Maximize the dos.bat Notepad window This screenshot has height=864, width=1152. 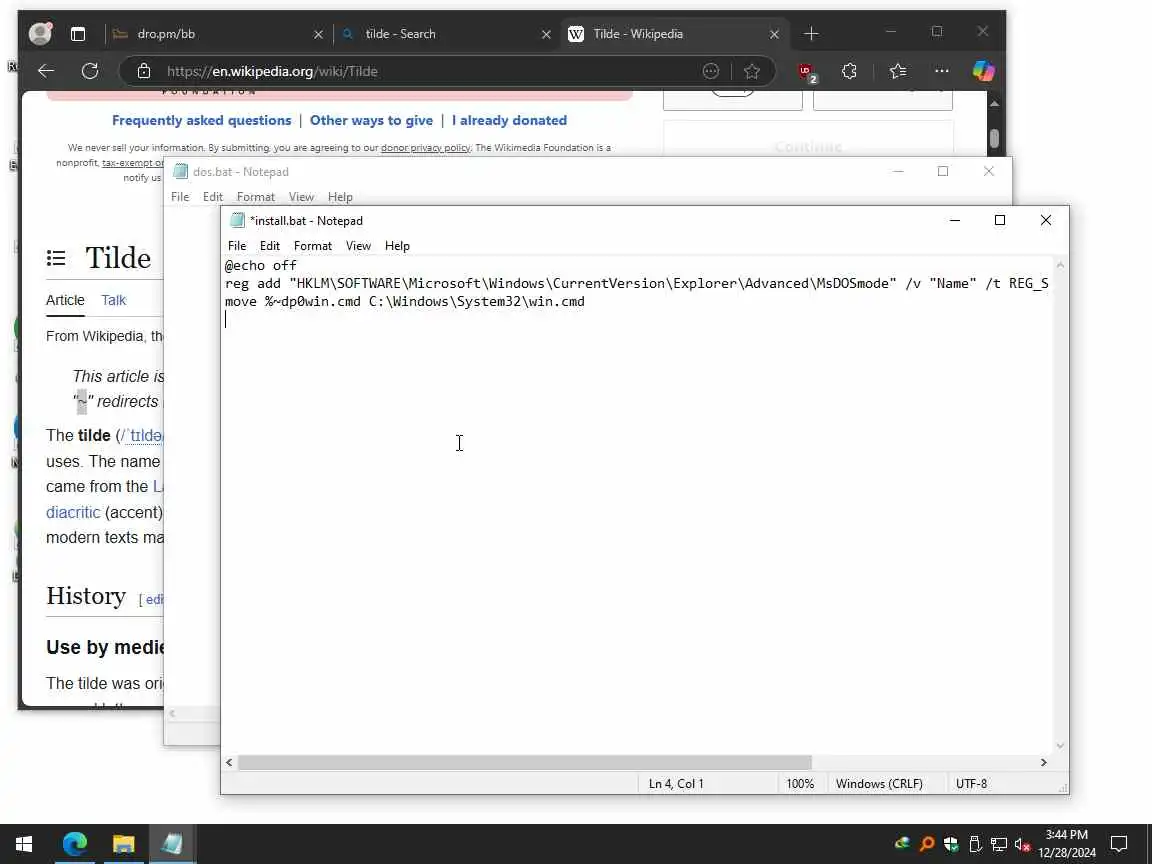(x=943, y=171)
